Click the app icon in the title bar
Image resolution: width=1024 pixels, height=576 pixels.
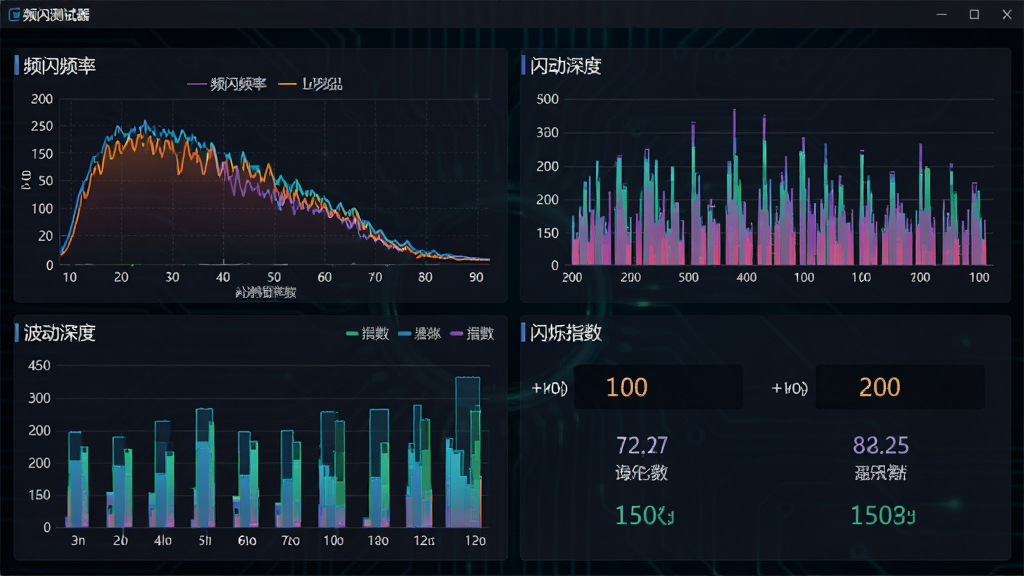pyautogui.click(x=14, y=14)
